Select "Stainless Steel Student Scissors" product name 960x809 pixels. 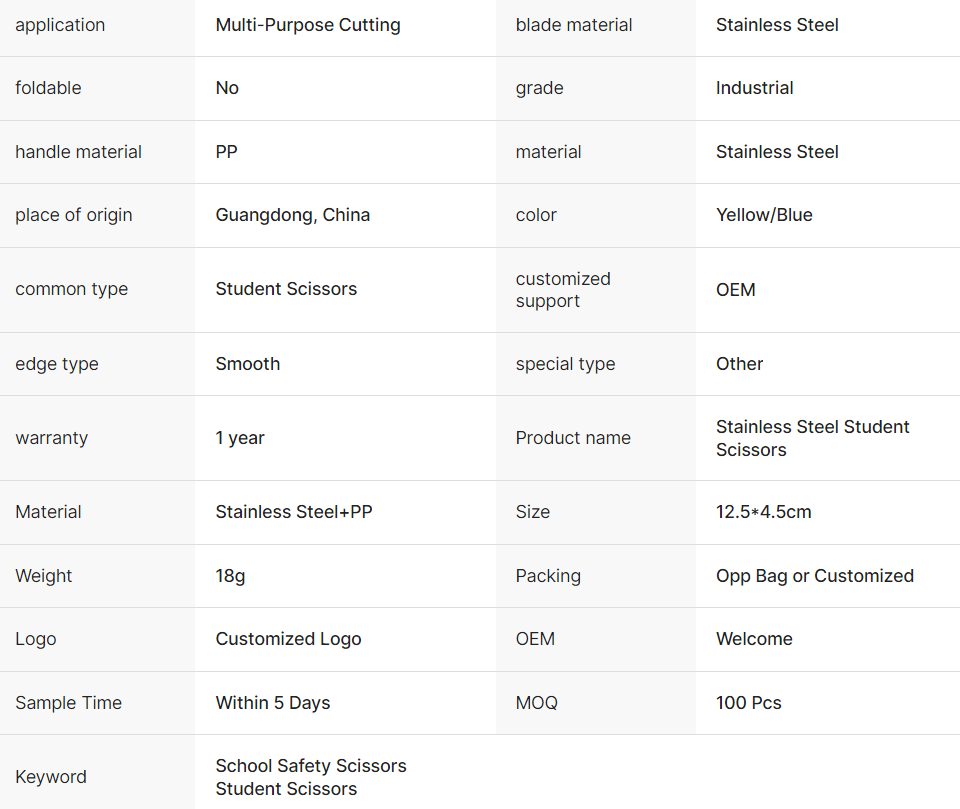pos(812,438)
